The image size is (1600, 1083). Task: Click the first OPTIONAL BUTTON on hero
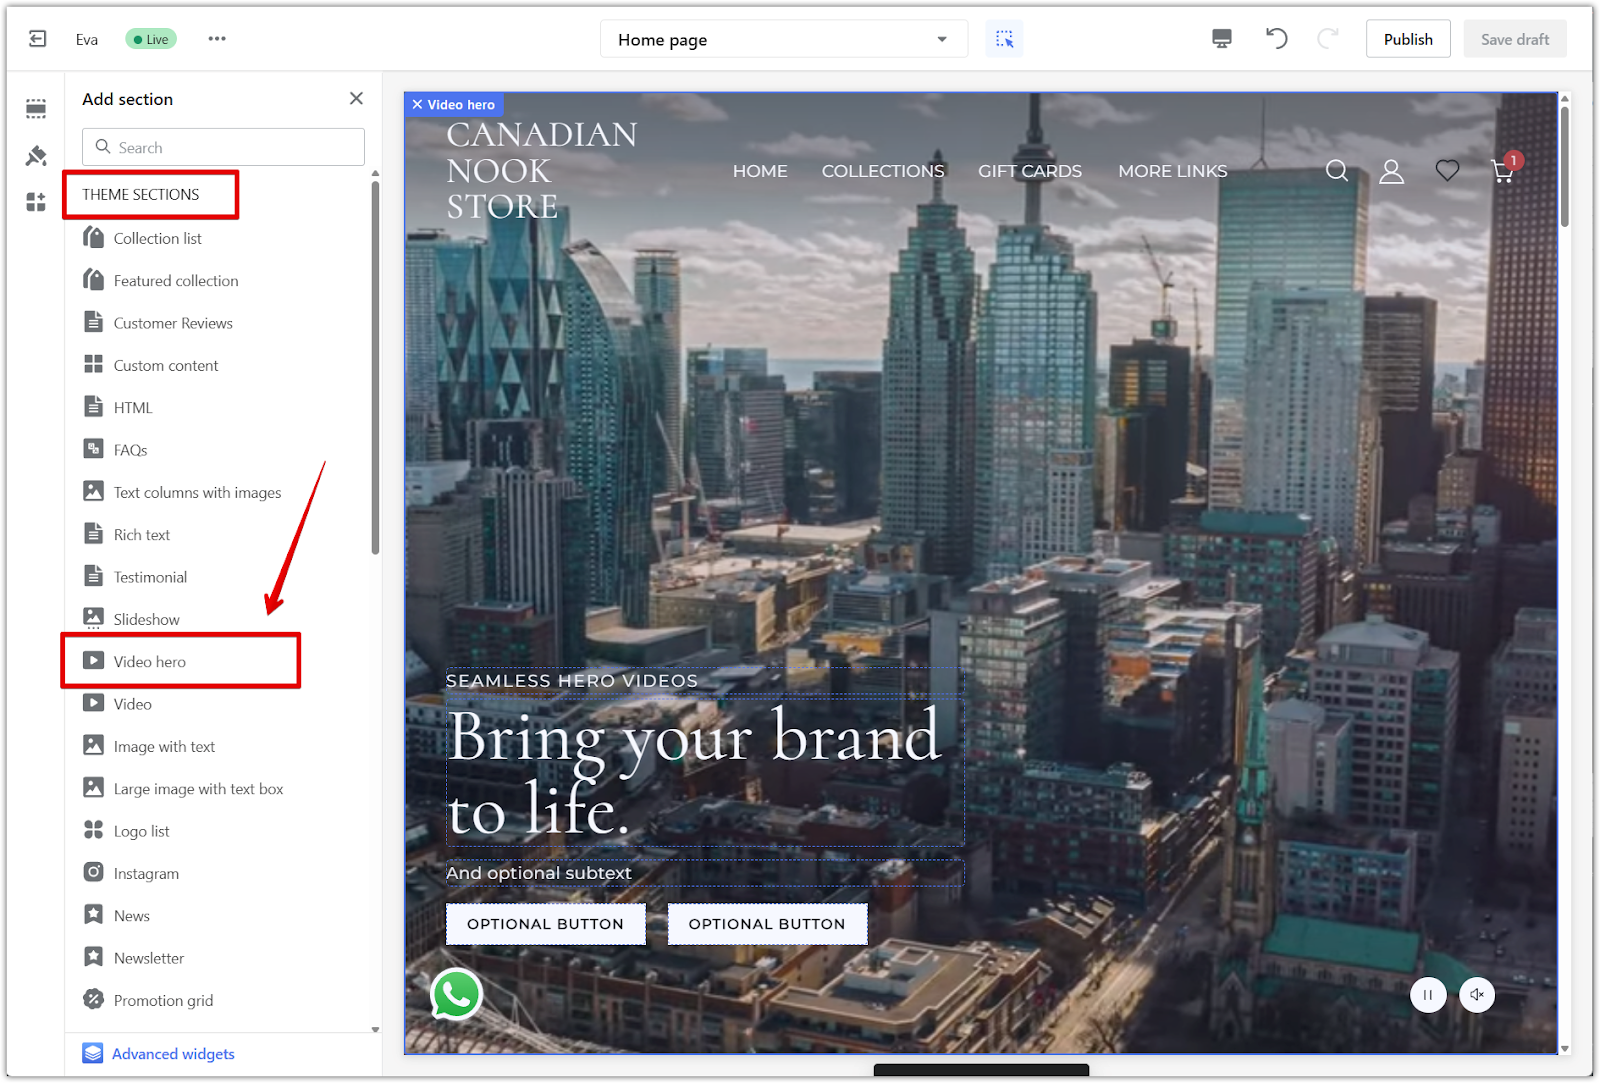coord(545,924)
